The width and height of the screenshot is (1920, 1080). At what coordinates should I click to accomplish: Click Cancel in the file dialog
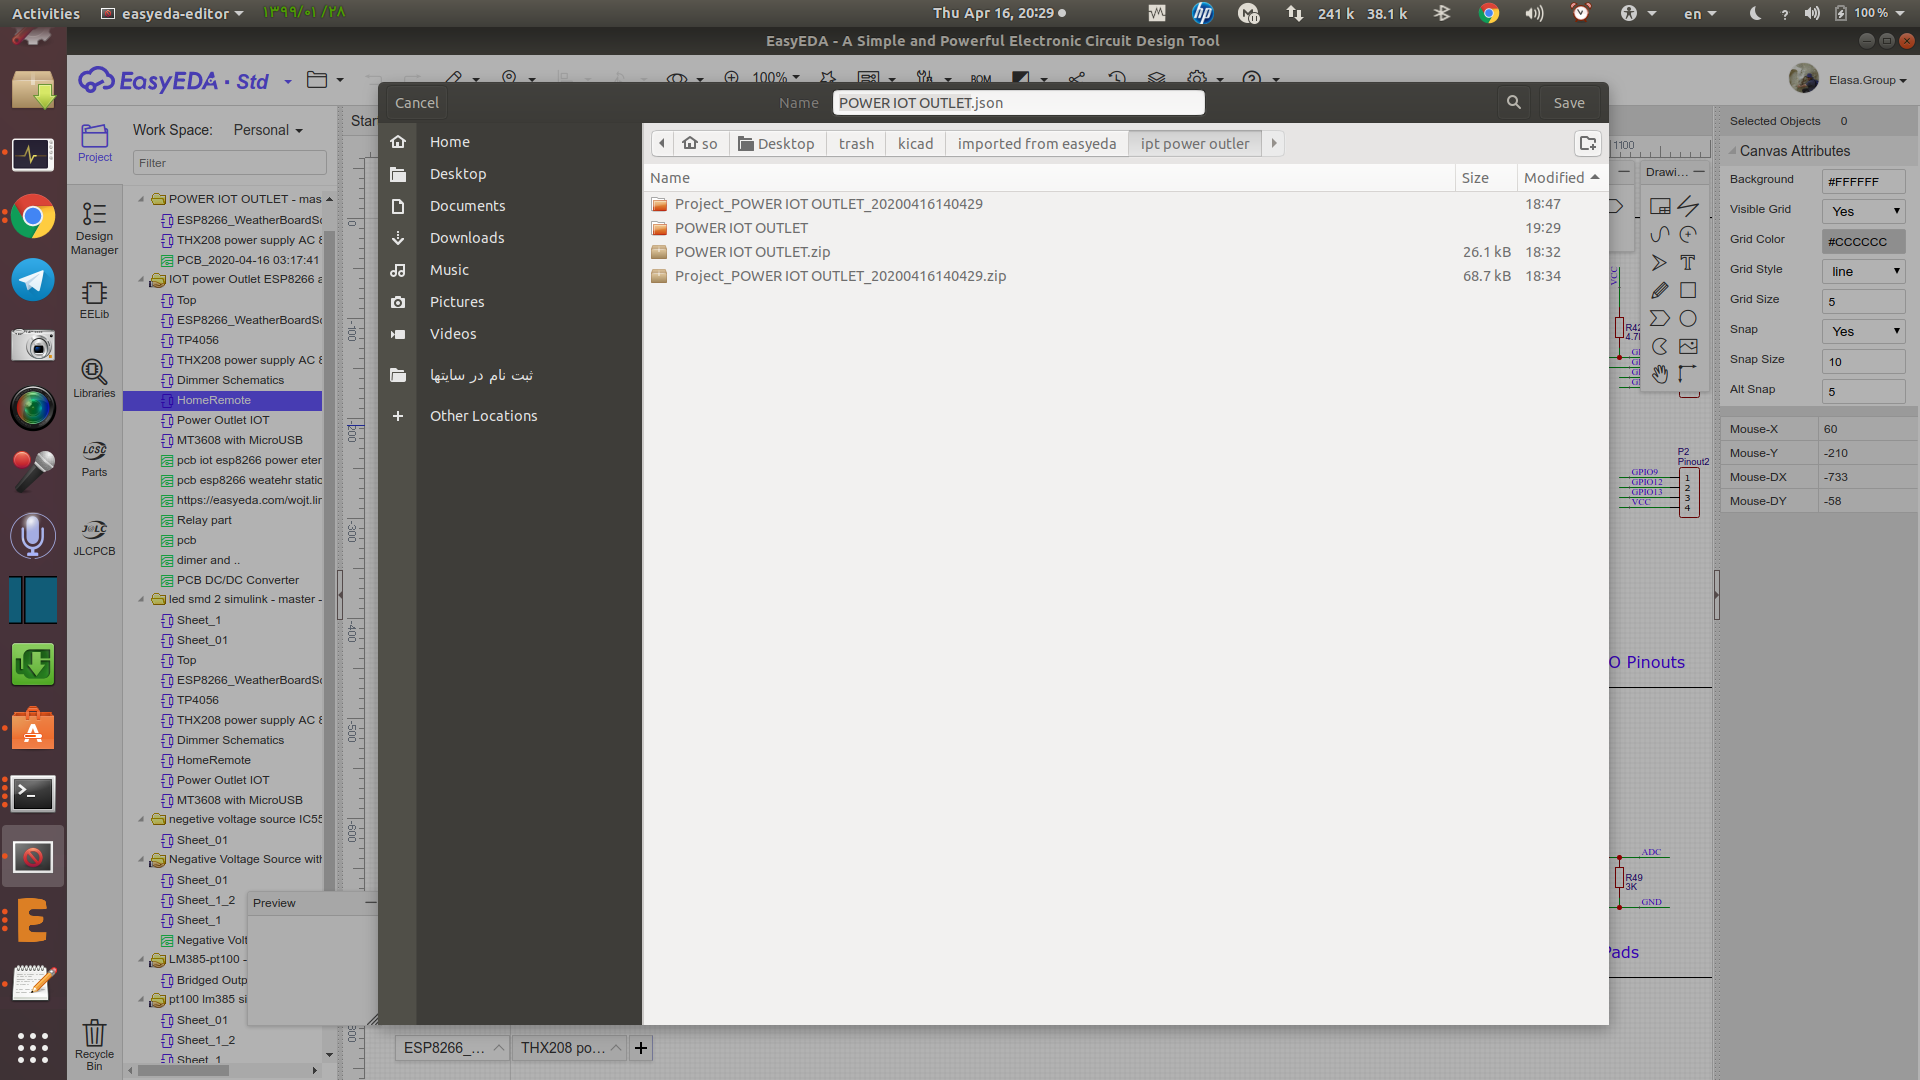416,102
